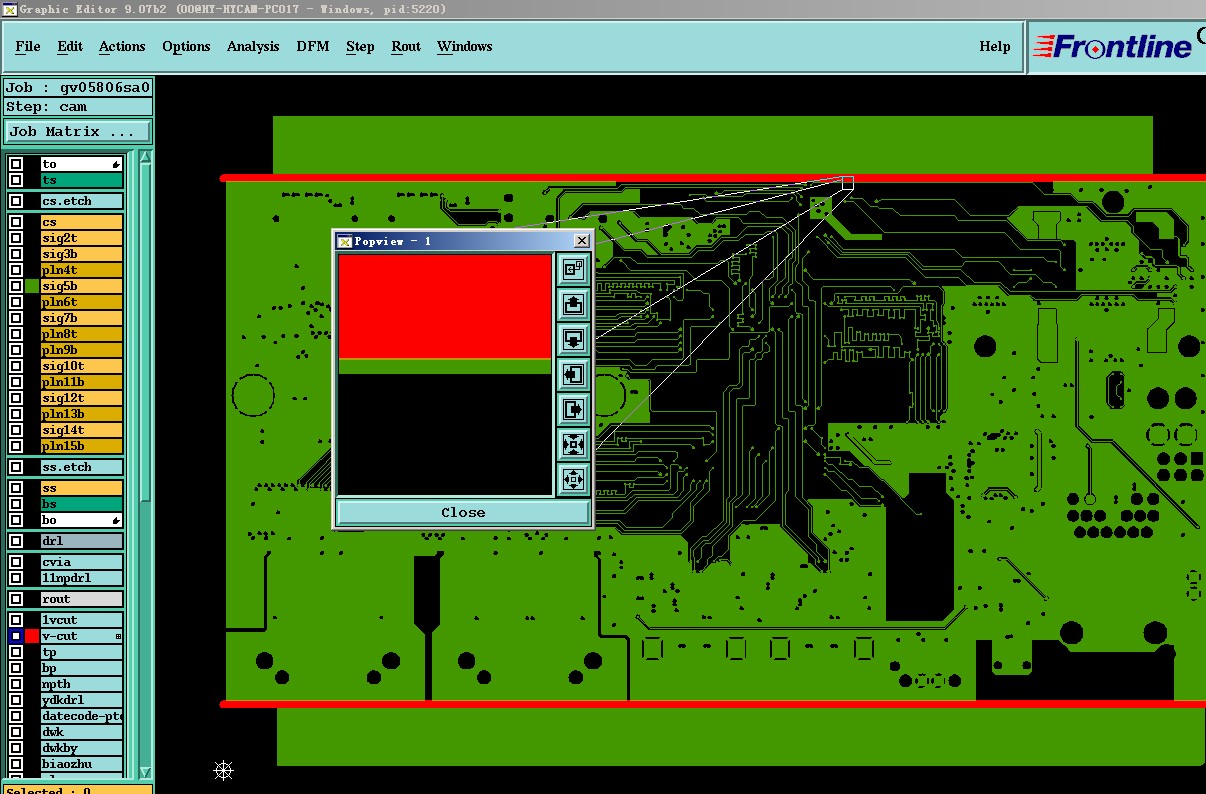Click the Popview zoom-out icon (outward arrows)
Image resolution: width=1206 pixels, height=794 pixels.
(x=573, y=479)
